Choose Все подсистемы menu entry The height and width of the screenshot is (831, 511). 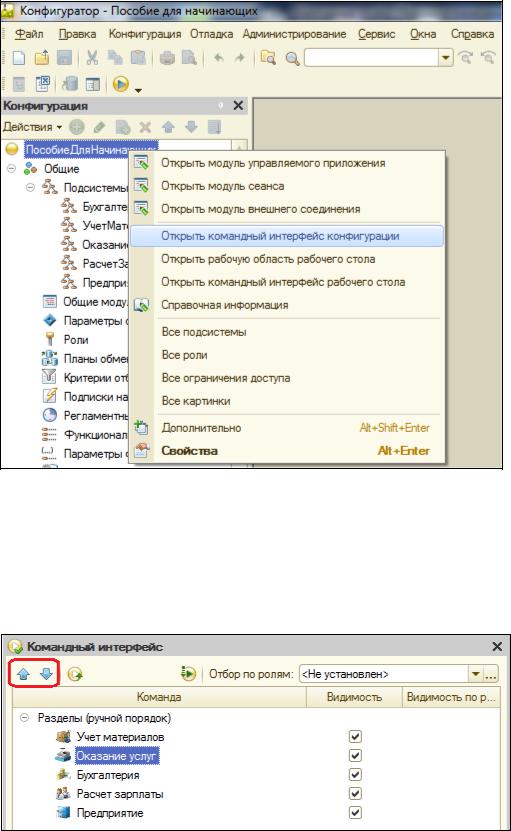point(287,332)
